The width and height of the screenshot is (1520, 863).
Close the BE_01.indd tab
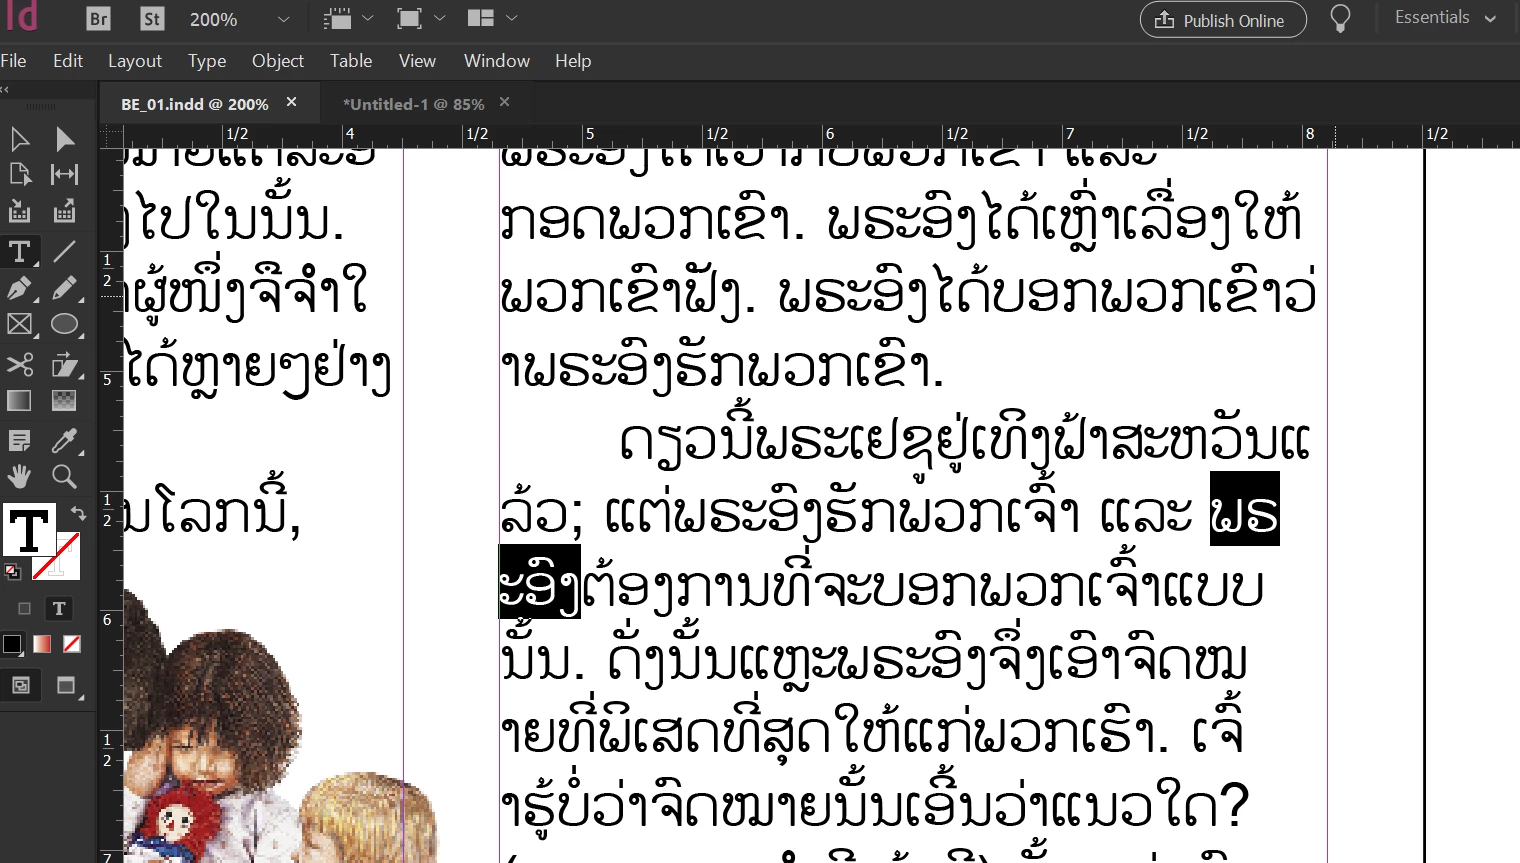click(x=292, y=102)
